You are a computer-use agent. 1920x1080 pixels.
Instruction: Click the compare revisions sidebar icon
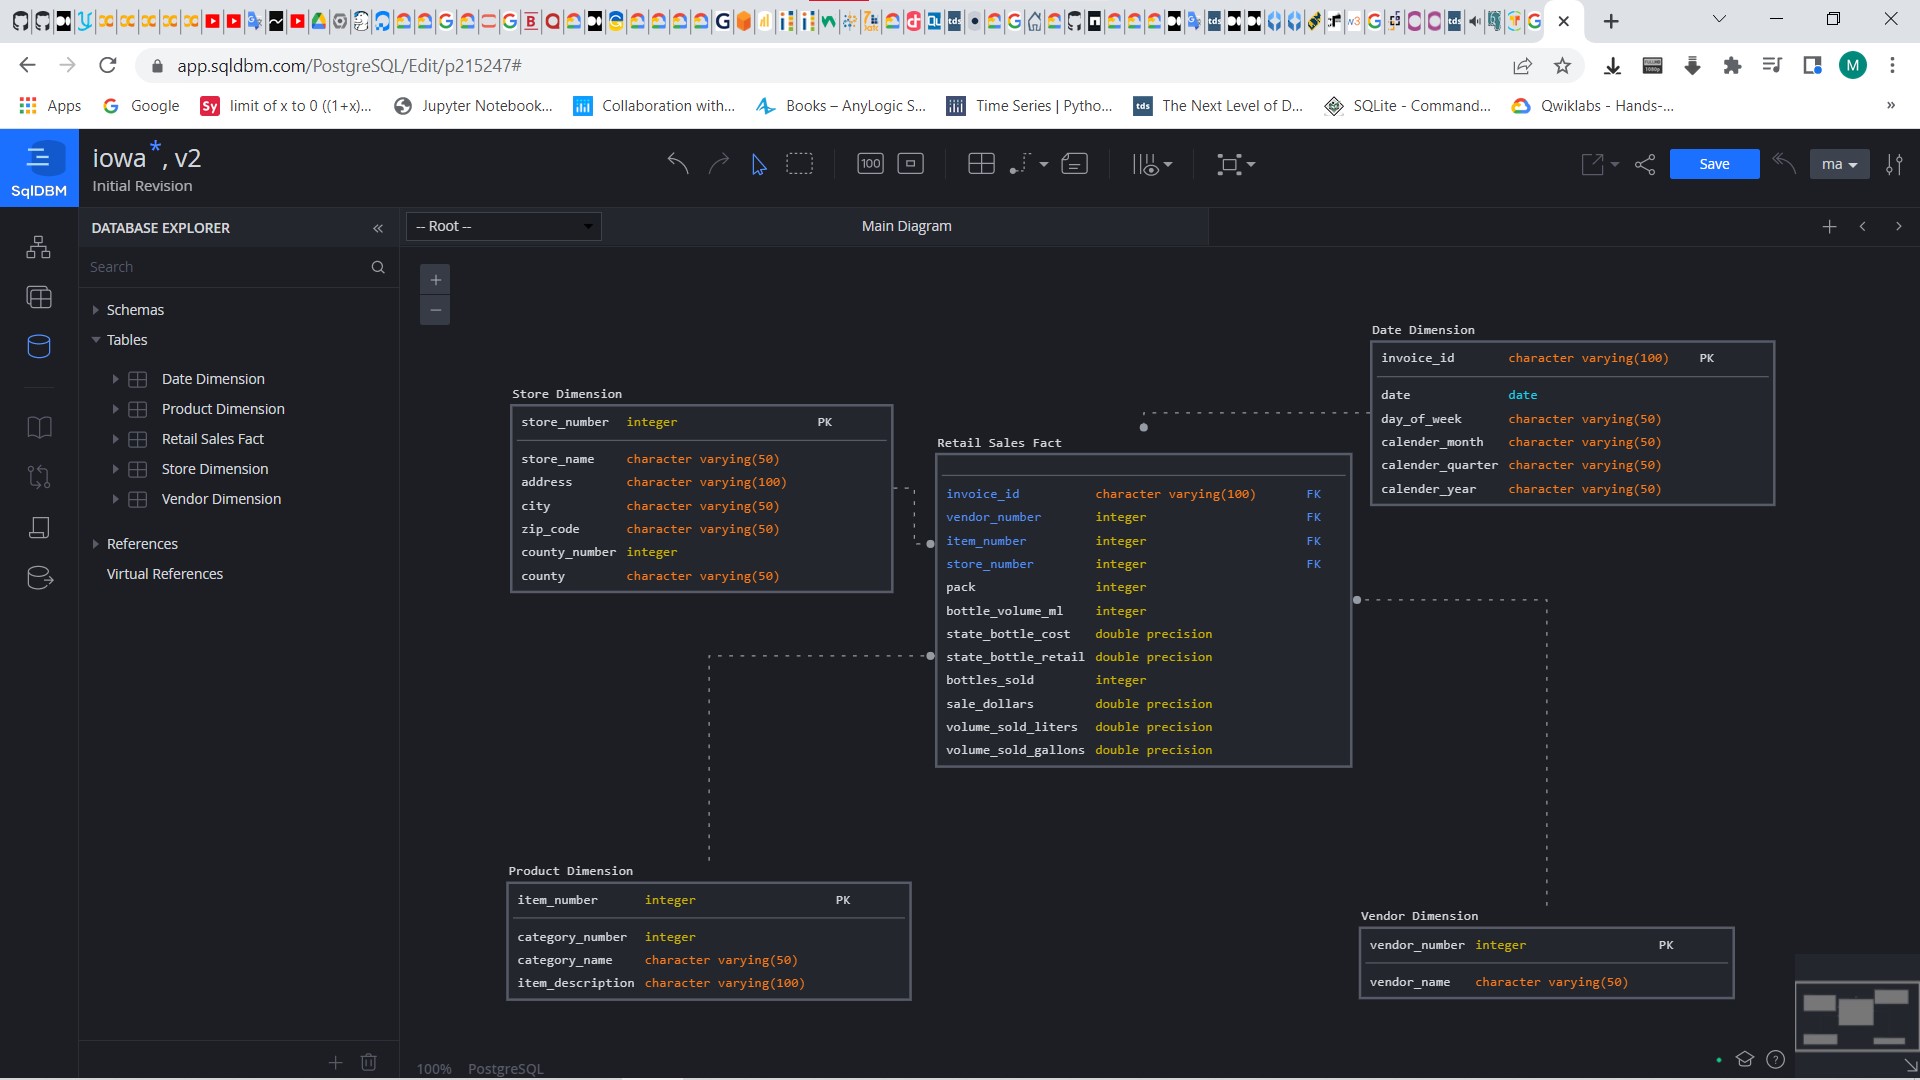(38, 477)
